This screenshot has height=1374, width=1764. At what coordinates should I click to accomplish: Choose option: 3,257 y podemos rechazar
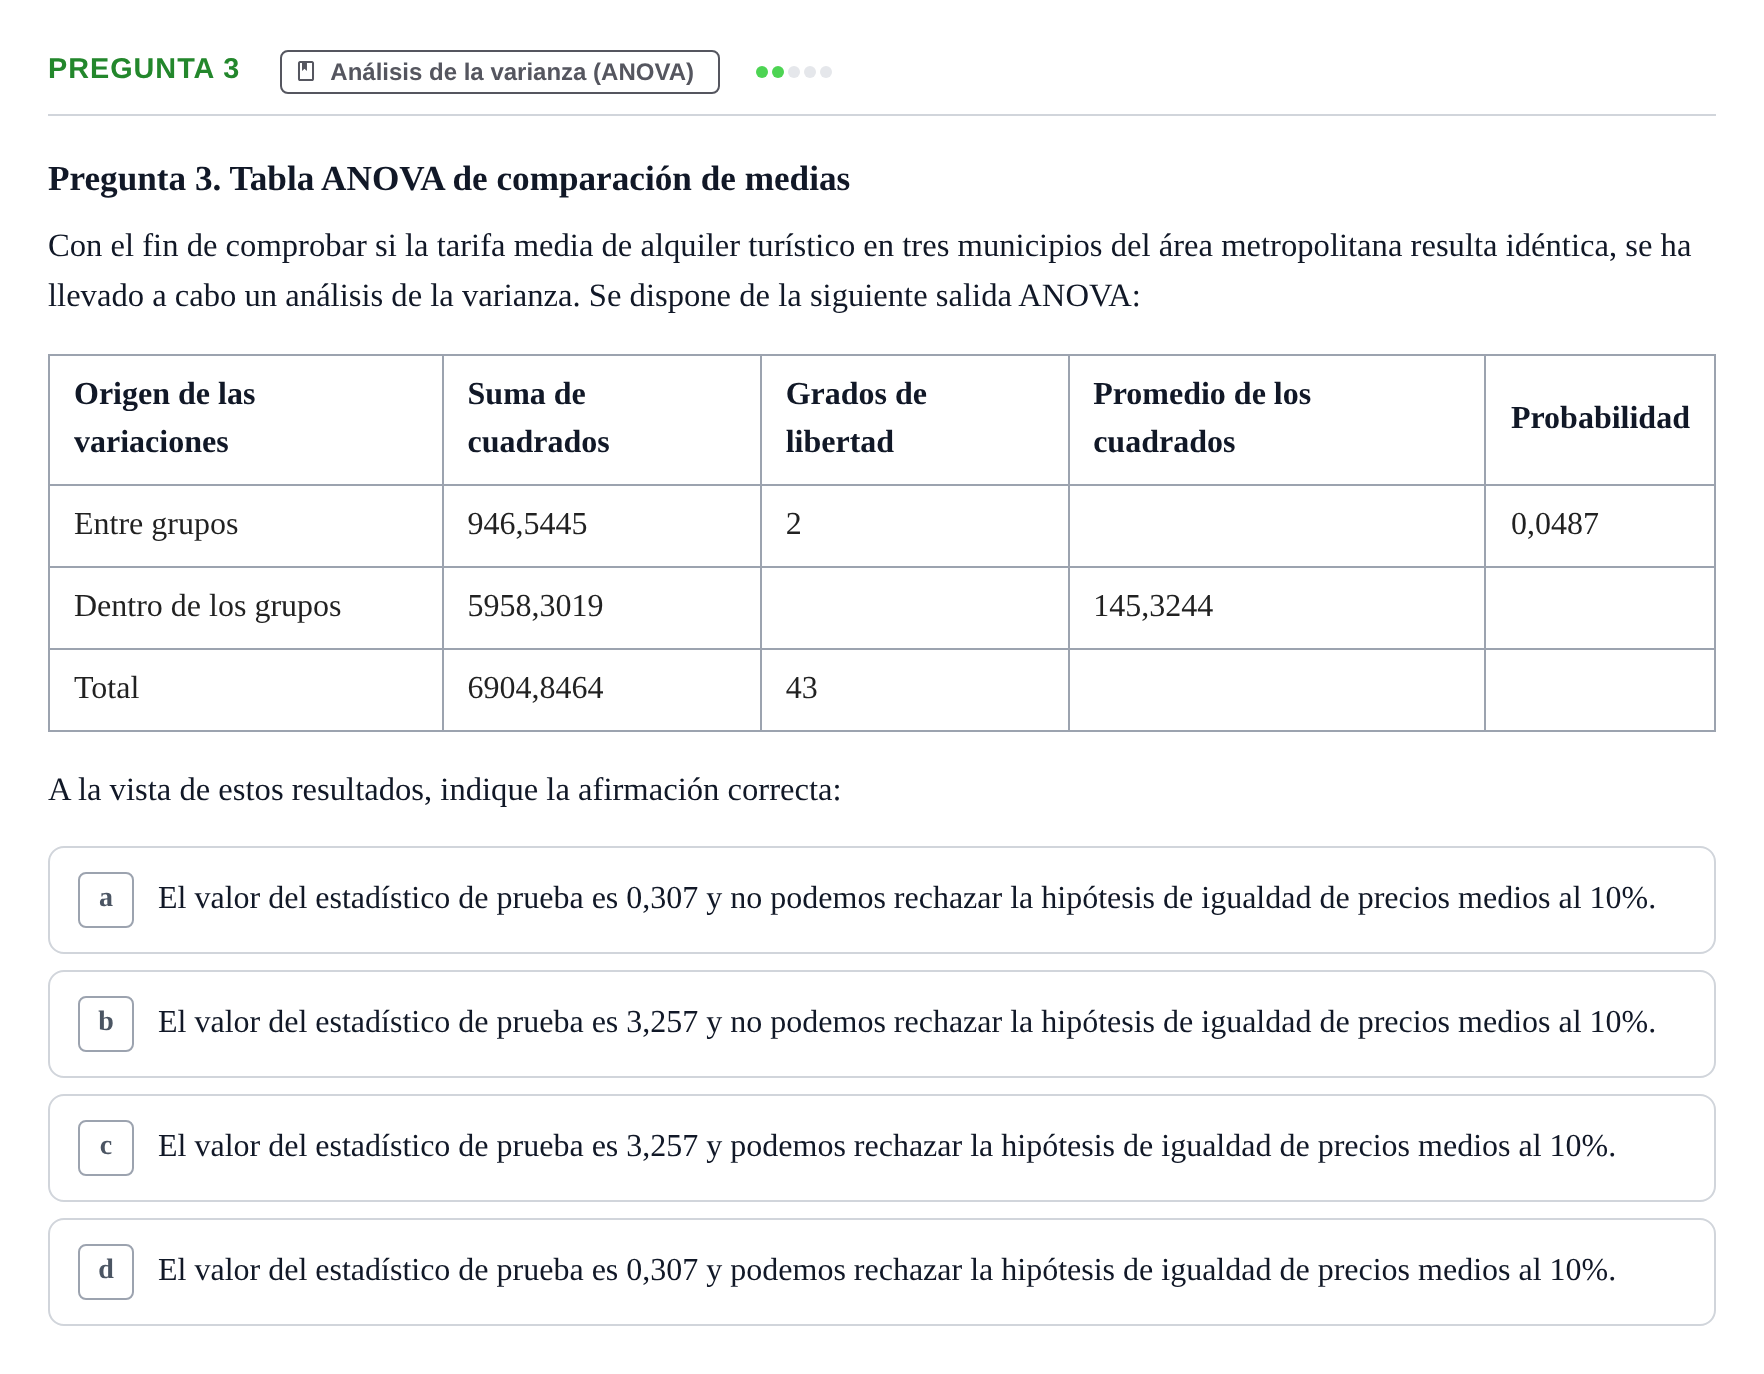(x=881, y=1148)
